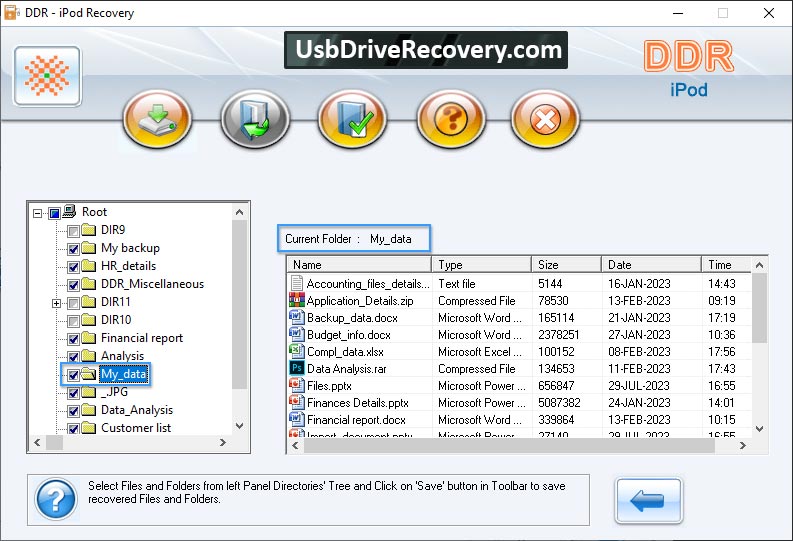Uncheck the DDR_Miscellaneous checkbox
Screen dimensions: 793x541
[x=73, y=285]
